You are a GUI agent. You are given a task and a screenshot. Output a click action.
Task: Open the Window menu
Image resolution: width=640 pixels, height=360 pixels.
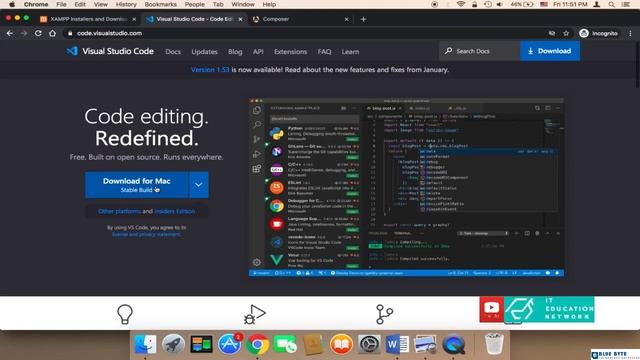coord(243,4)
